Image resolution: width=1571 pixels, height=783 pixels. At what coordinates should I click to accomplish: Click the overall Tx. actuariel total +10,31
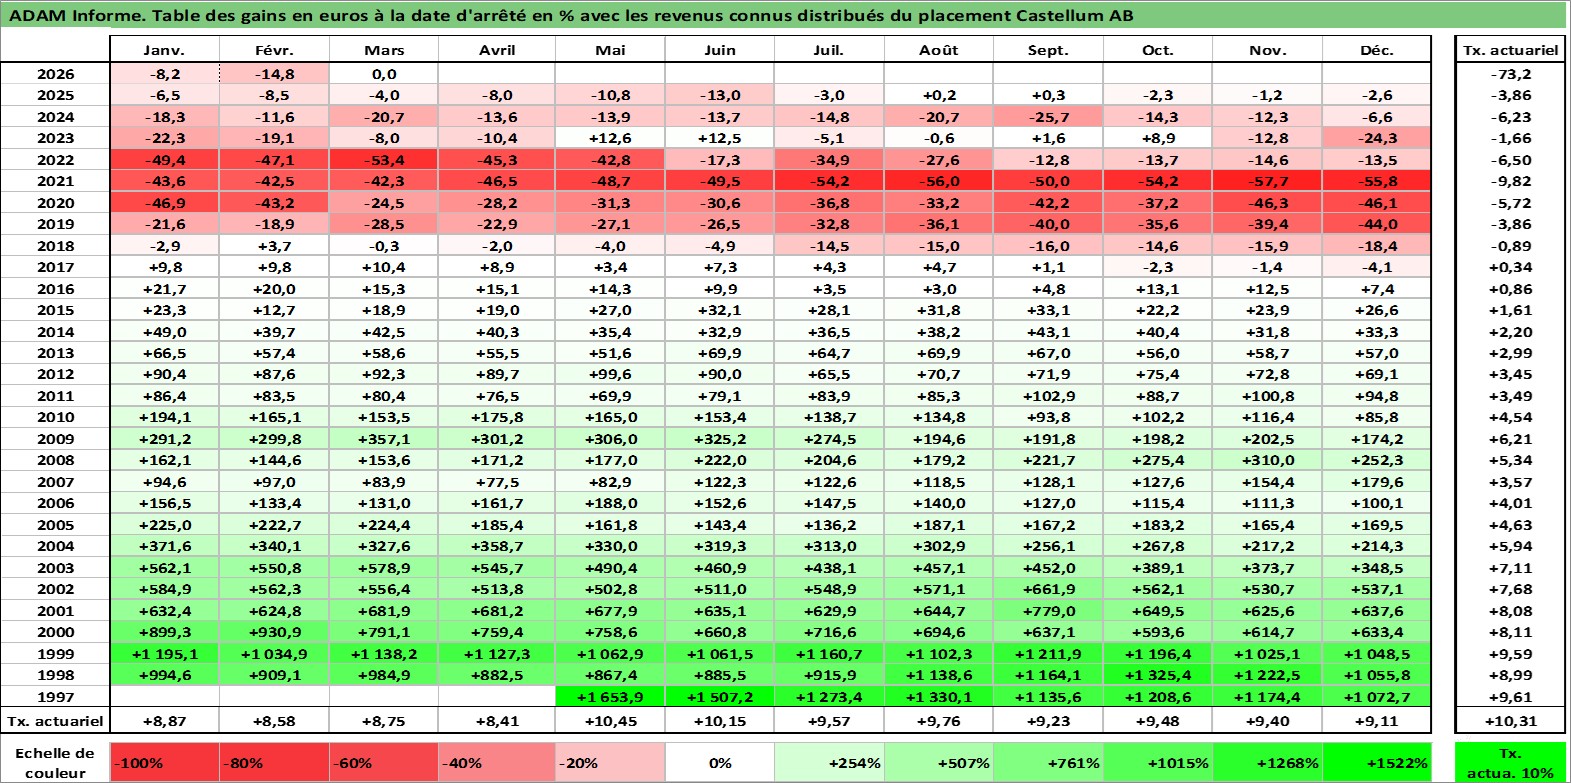point(1510,721)
